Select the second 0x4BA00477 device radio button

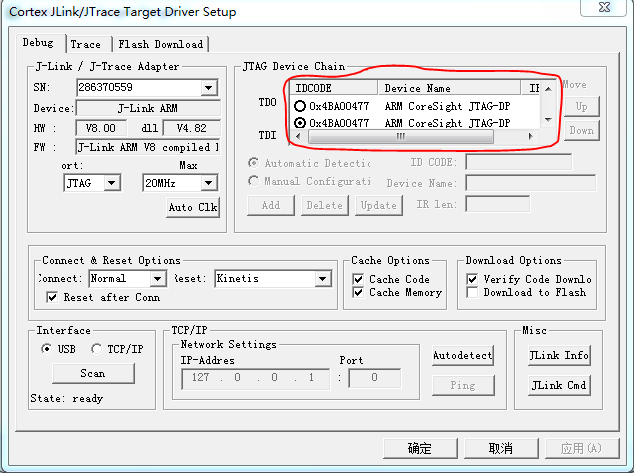pos(300,122)
